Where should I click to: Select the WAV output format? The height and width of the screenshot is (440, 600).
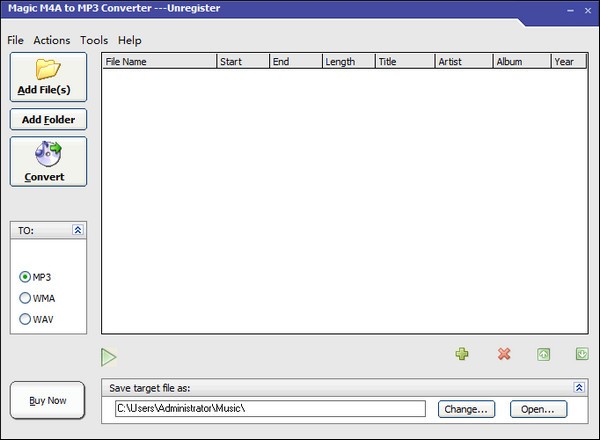[x=25, y=320]
